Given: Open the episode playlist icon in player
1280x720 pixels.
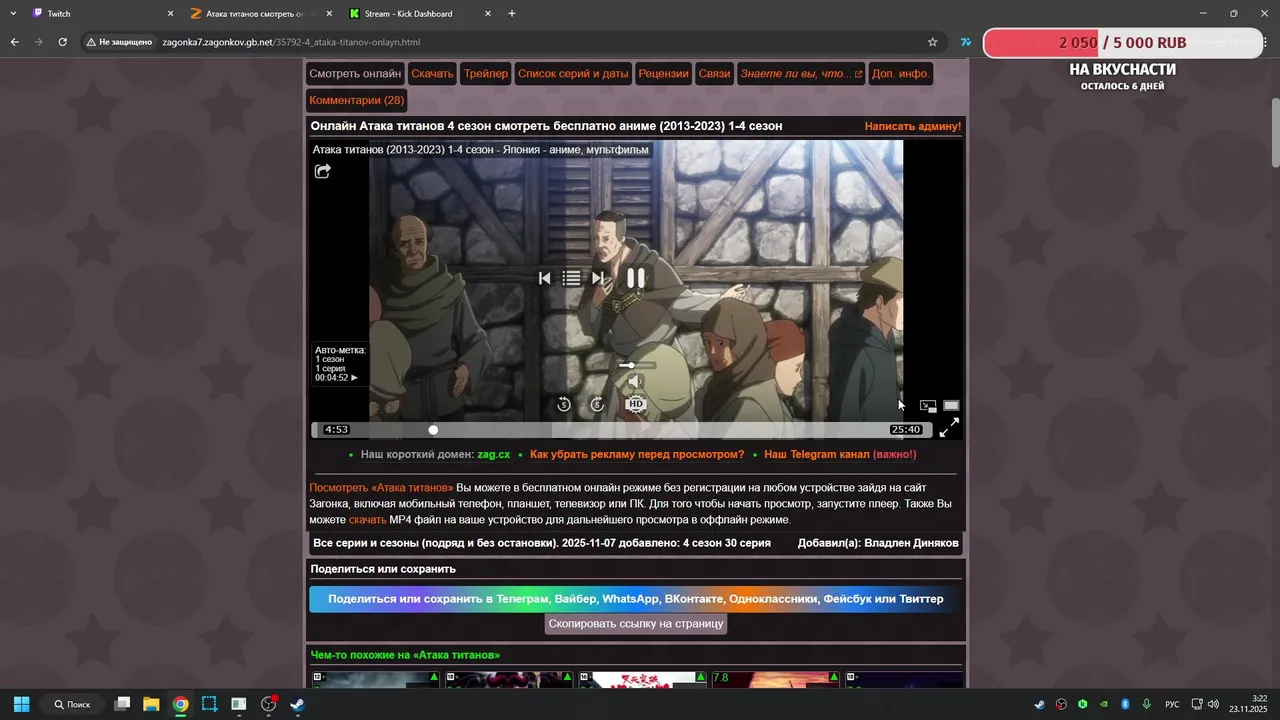Looking at the screenshot, I should [571, 278].
